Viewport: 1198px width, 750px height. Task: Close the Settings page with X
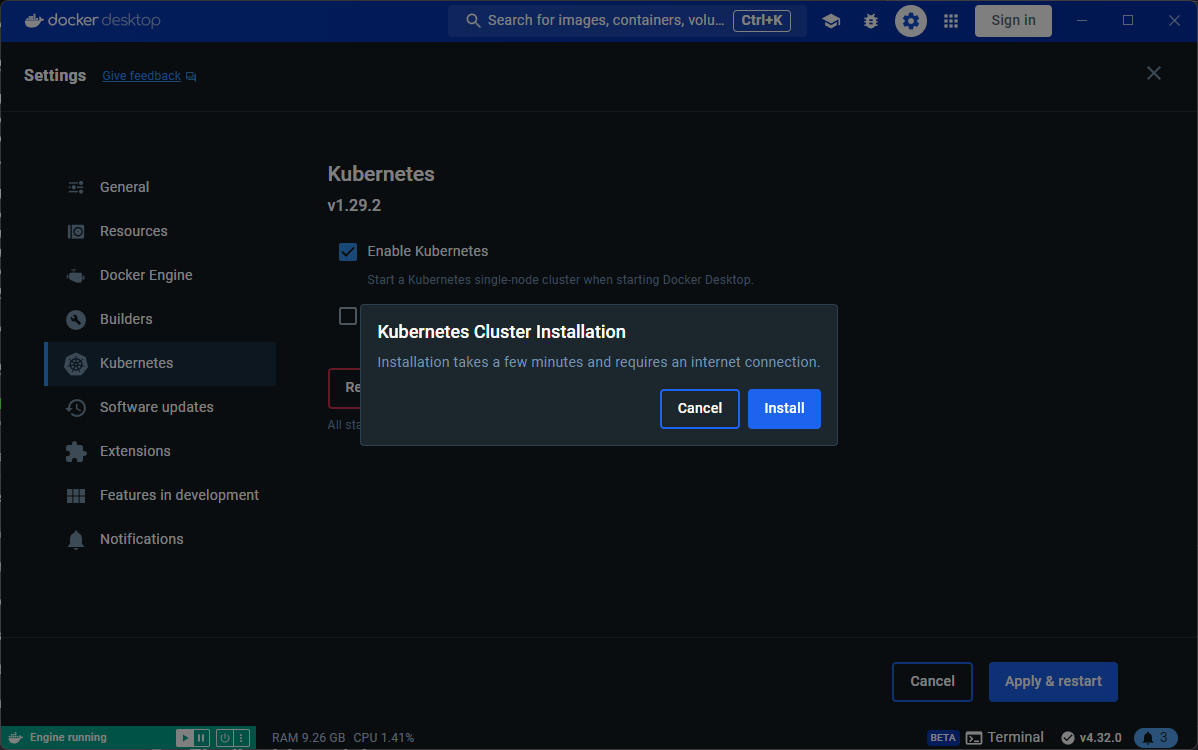[1154, 73]
